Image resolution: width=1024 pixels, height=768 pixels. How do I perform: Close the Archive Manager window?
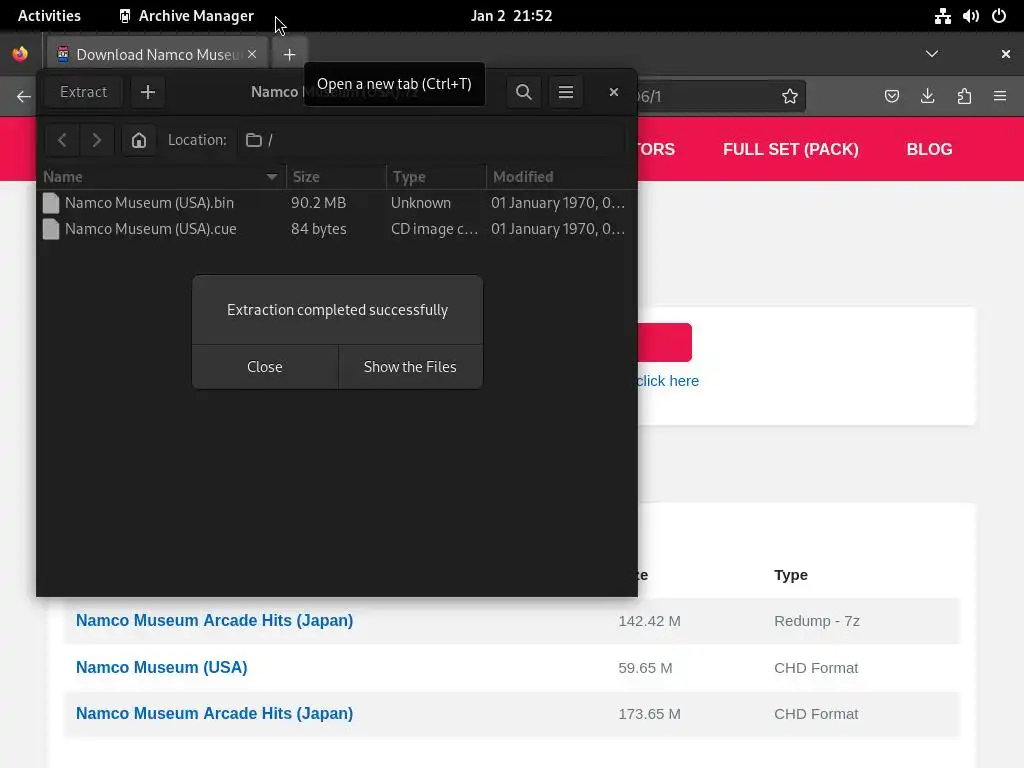pyautogui.click(x=613, y=92)
